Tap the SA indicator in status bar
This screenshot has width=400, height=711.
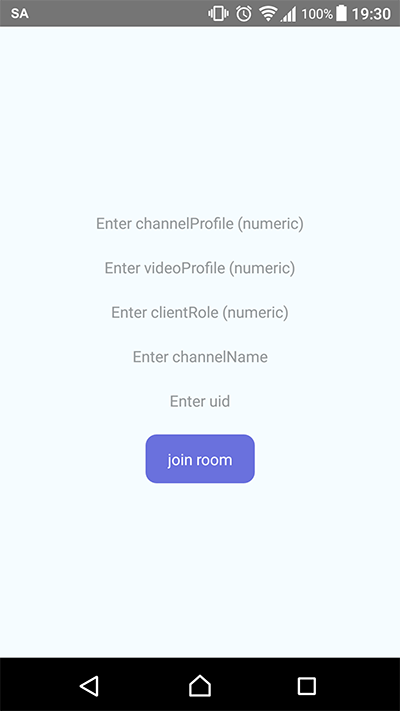click(x=20, y=14)
